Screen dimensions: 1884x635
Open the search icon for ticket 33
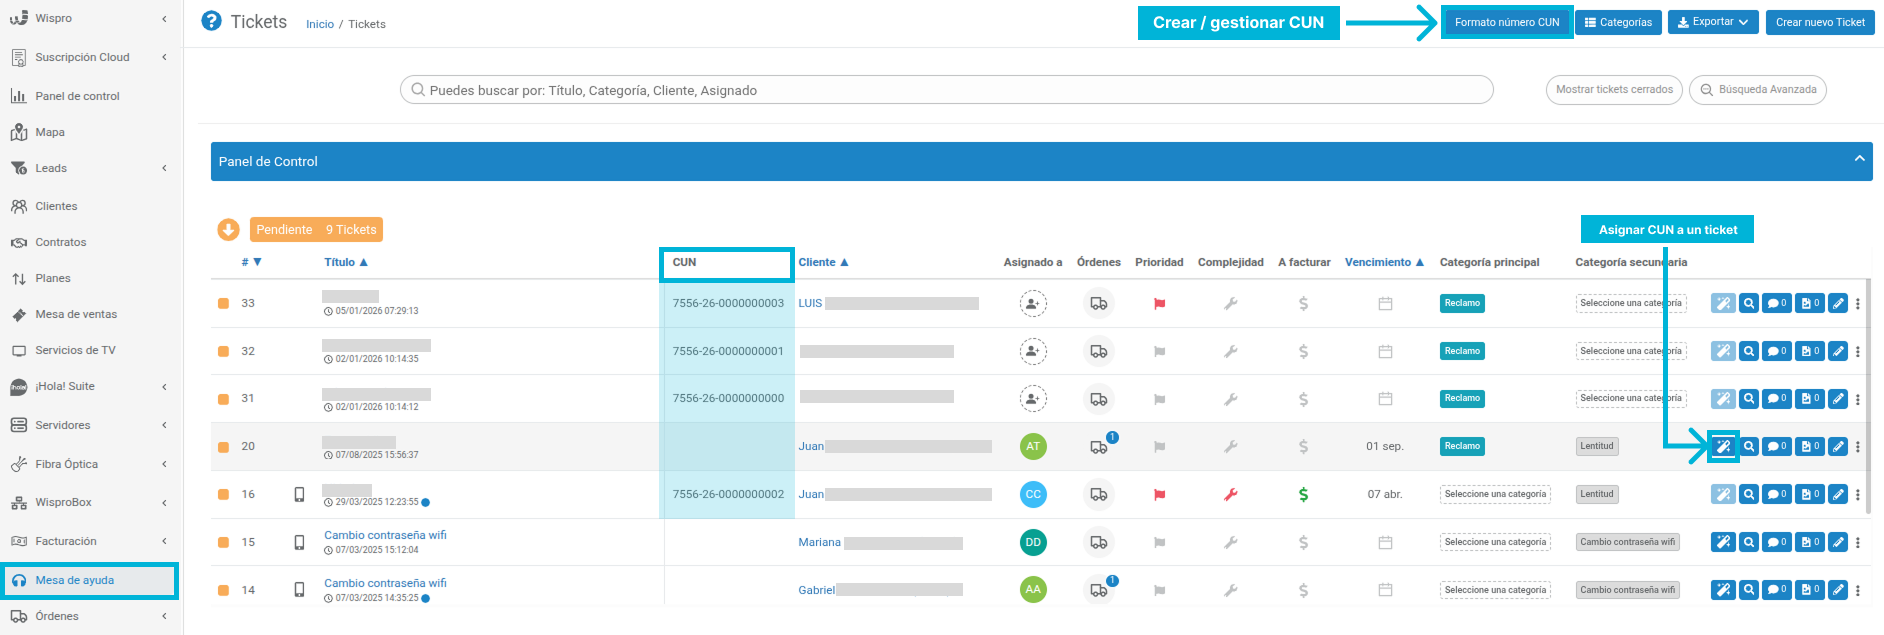click(x=1749, y=303)
